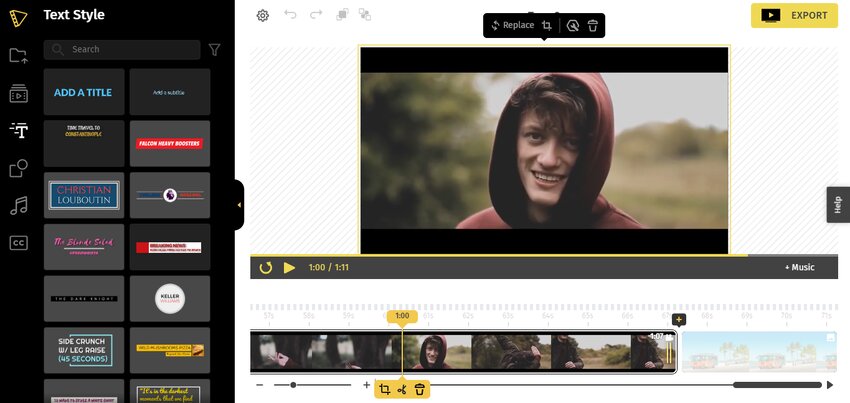Zoom in the timeline with plus
The height and width of the screenshot is (403, 850).
click(366, 385)
